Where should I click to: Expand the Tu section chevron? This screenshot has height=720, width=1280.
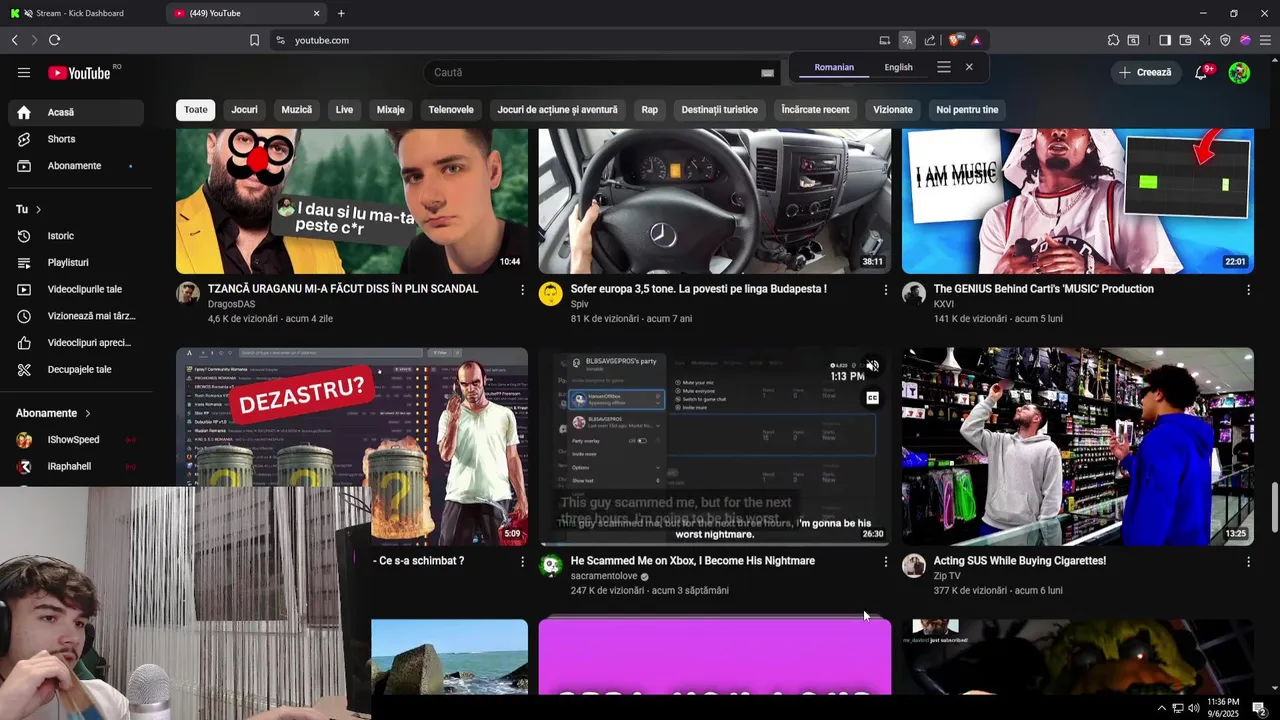tap(39, 210)
